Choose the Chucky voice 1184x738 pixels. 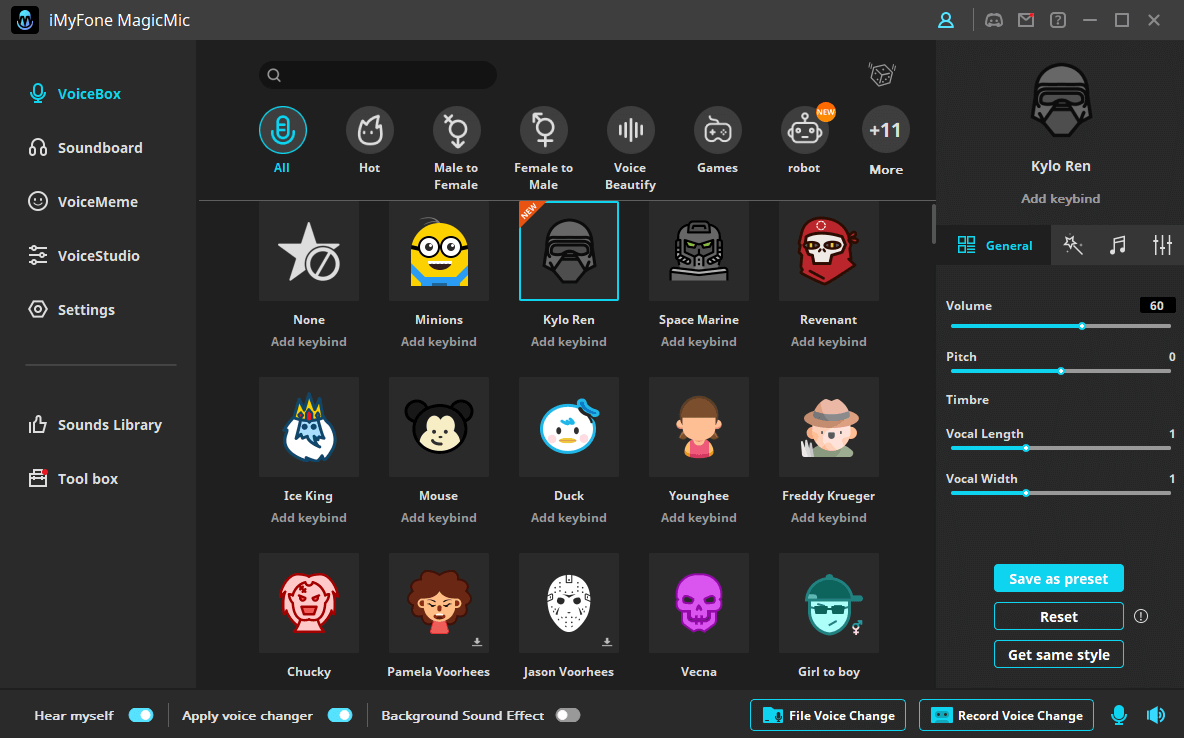pyautogui.click(x=309, y=603)
